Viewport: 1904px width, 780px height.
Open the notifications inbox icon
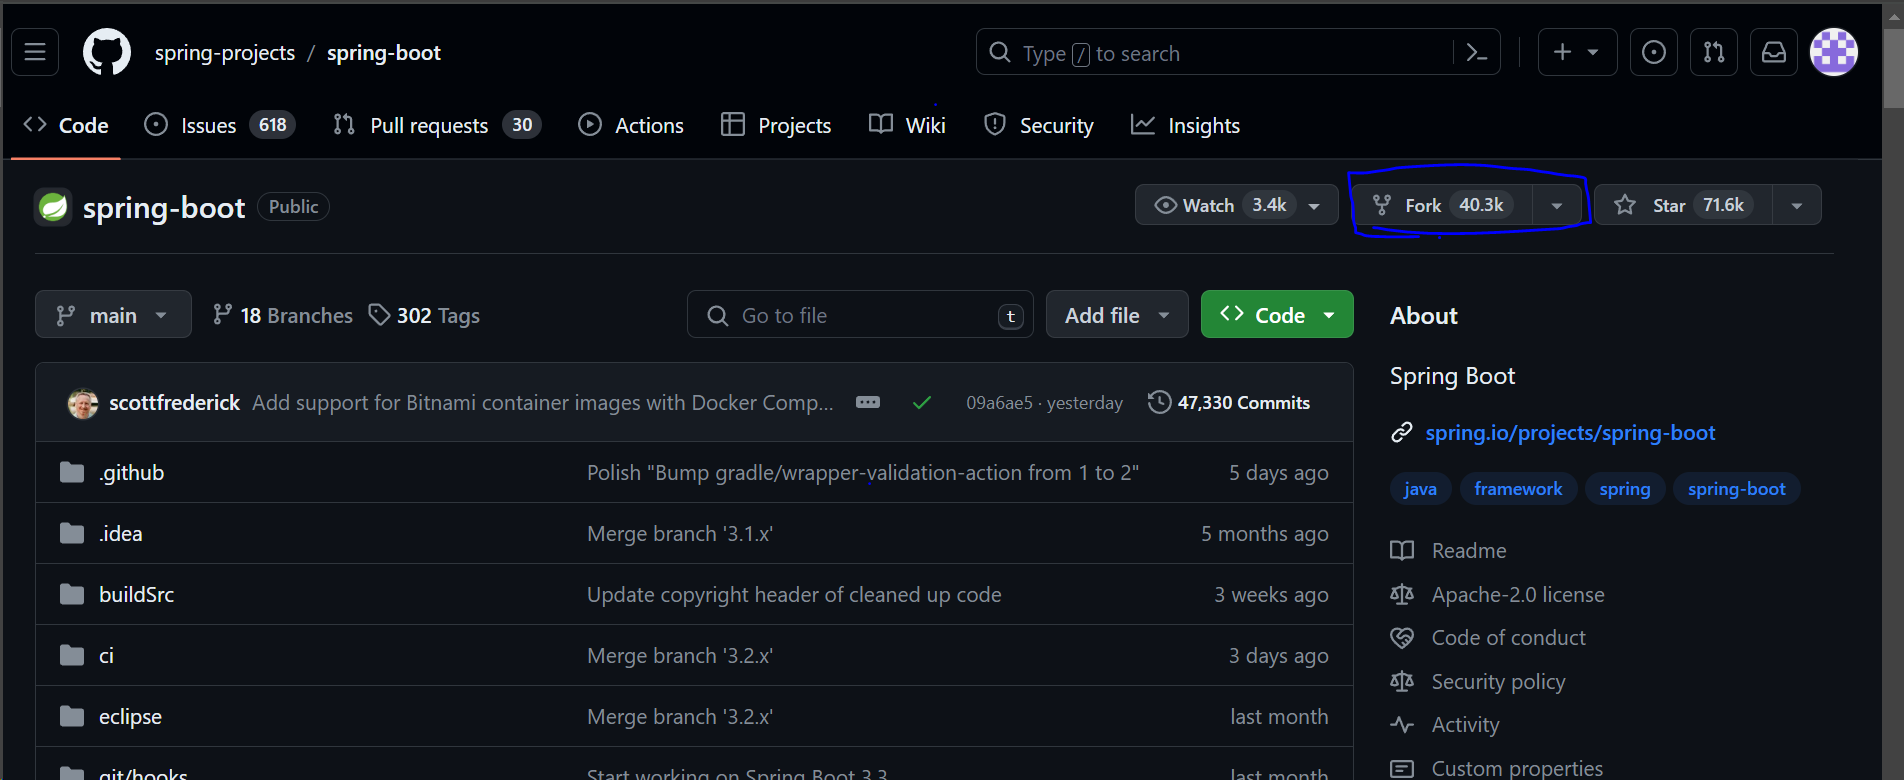pyautogui.click(x=1774, y=52)
